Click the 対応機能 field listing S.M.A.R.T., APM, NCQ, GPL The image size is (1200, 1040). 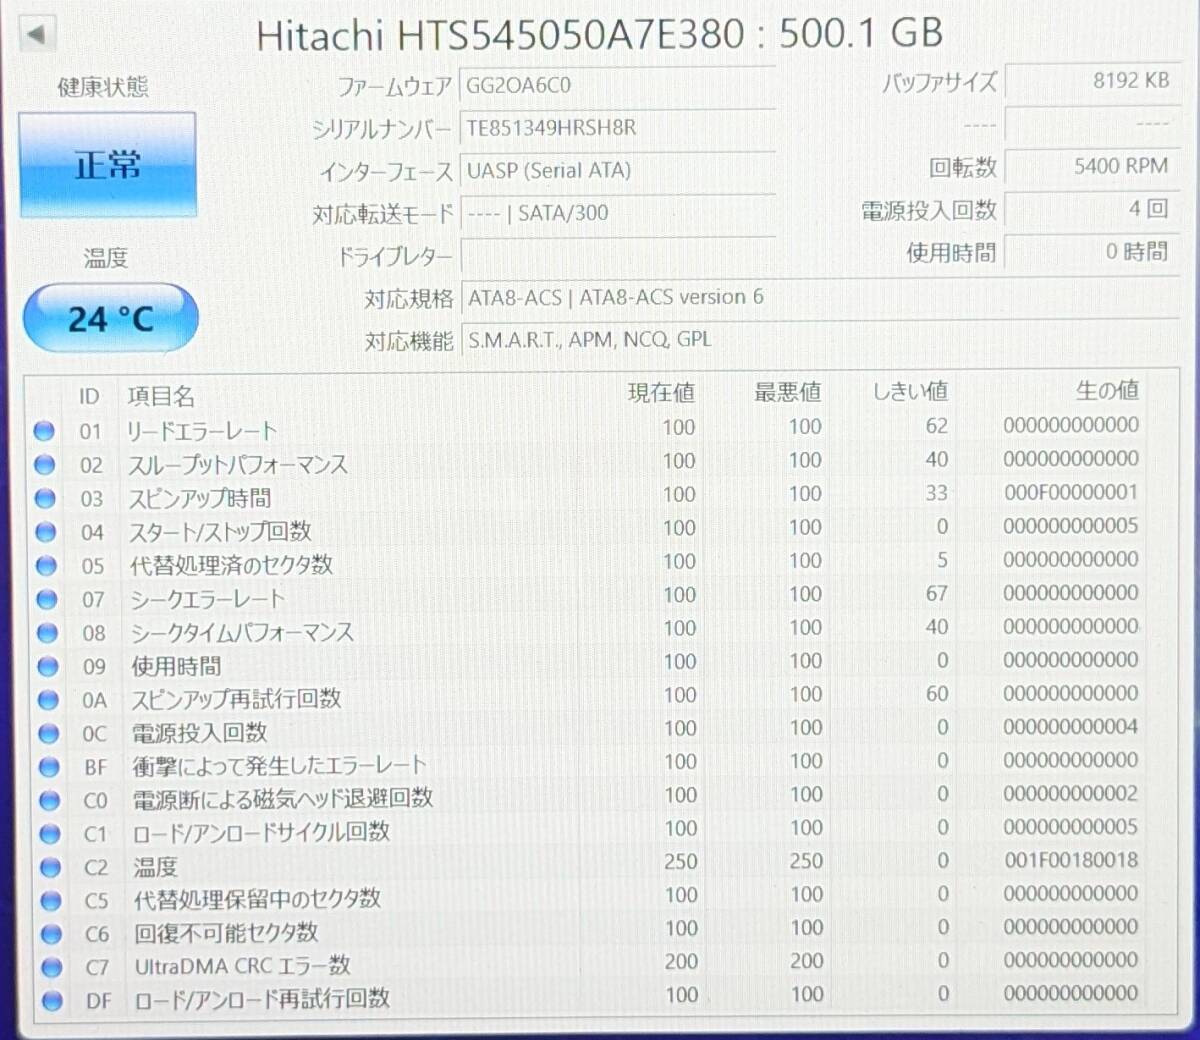[820, 340]
